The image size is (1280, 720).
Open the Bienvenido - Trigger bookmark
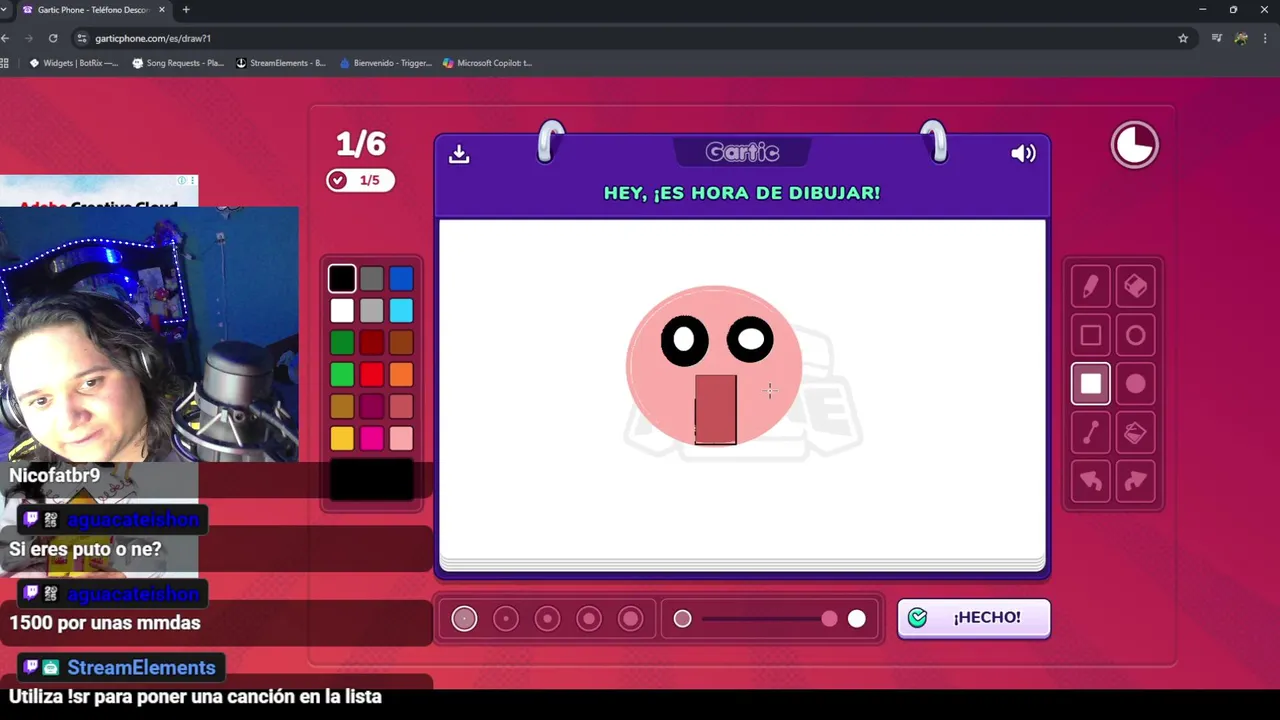click(386, 63)
